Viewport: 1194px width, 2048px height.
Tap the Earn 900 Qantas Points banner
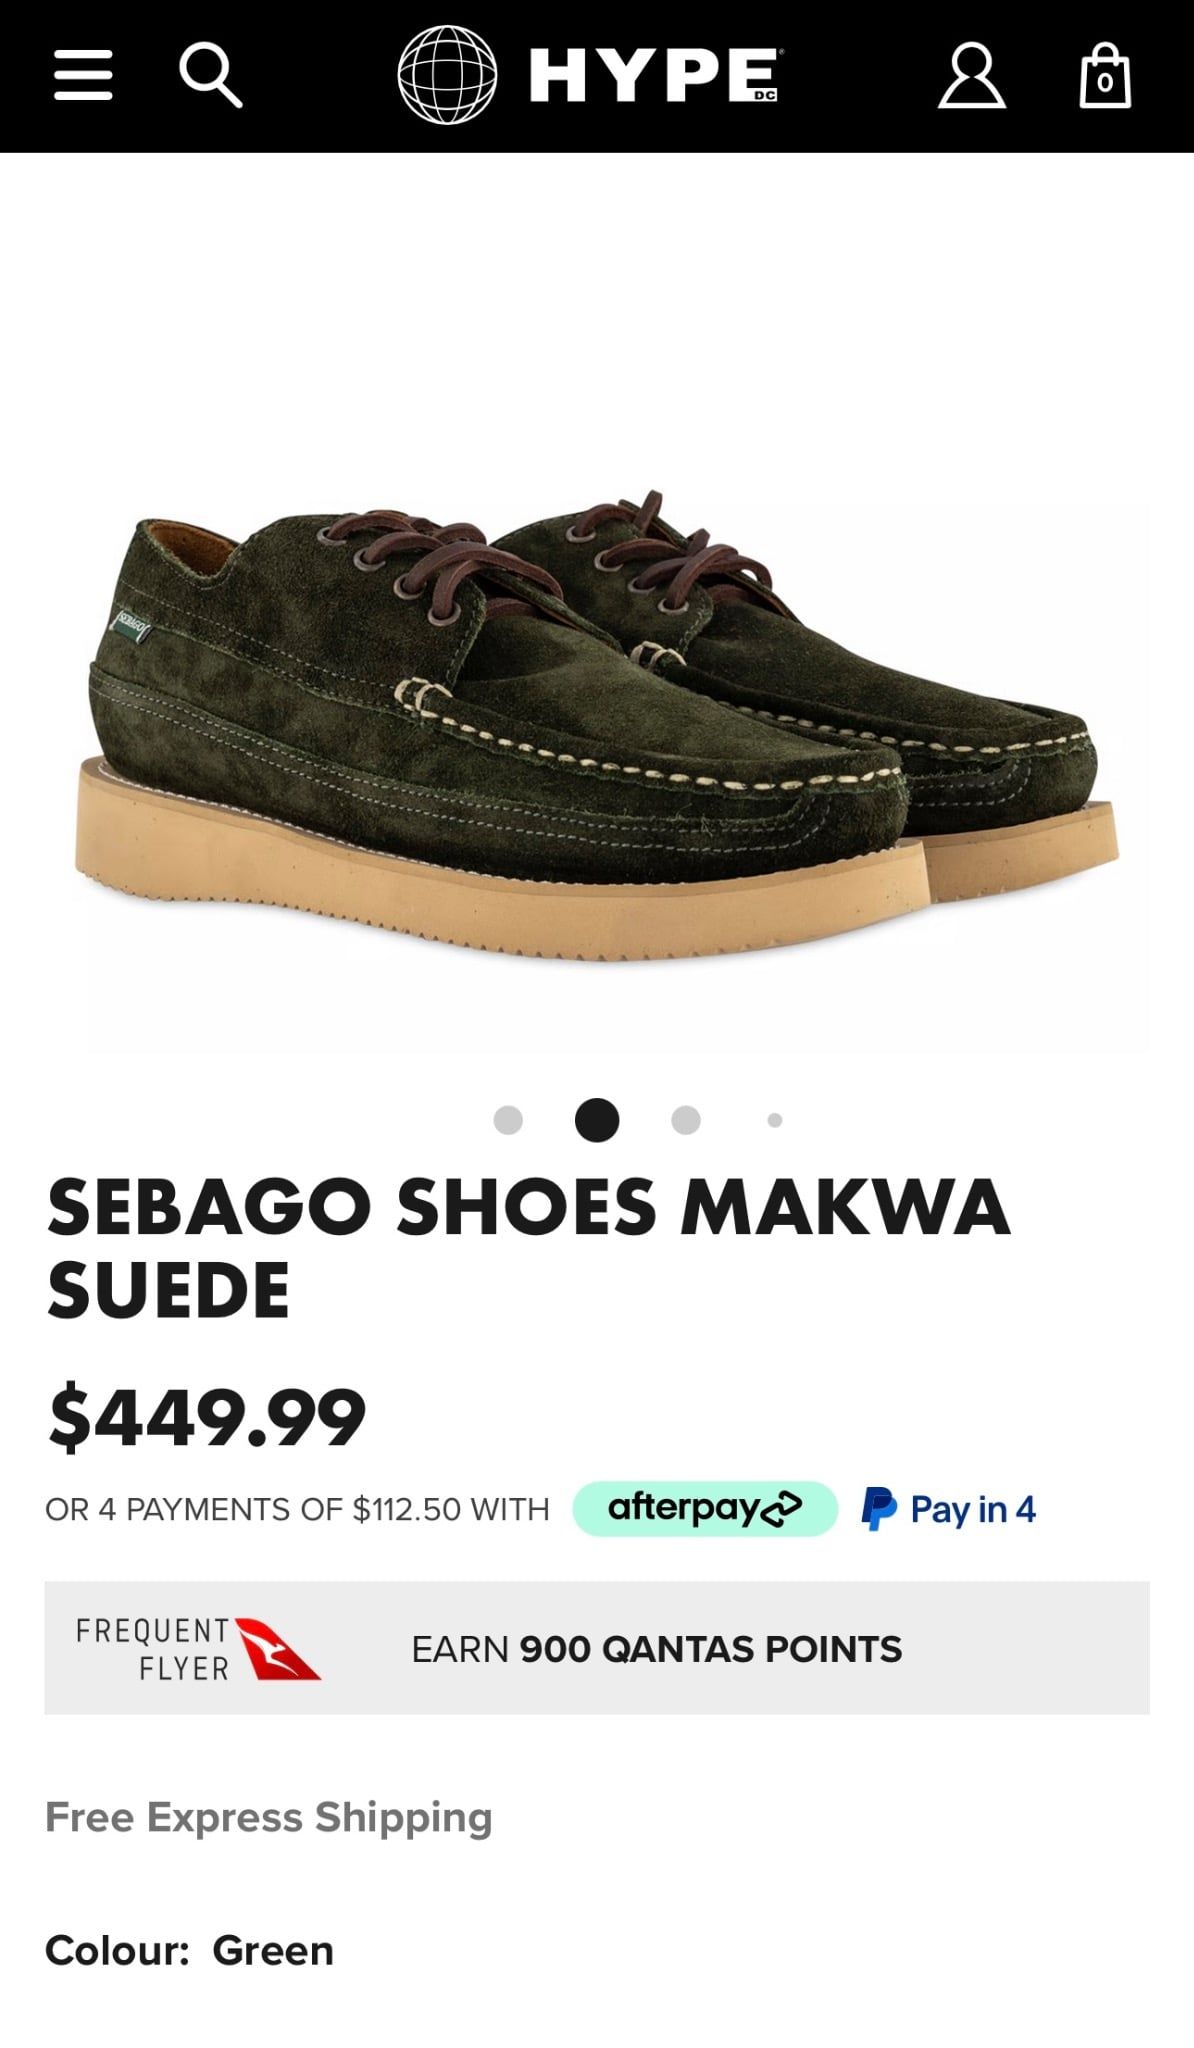click(x=597, y=1648)
